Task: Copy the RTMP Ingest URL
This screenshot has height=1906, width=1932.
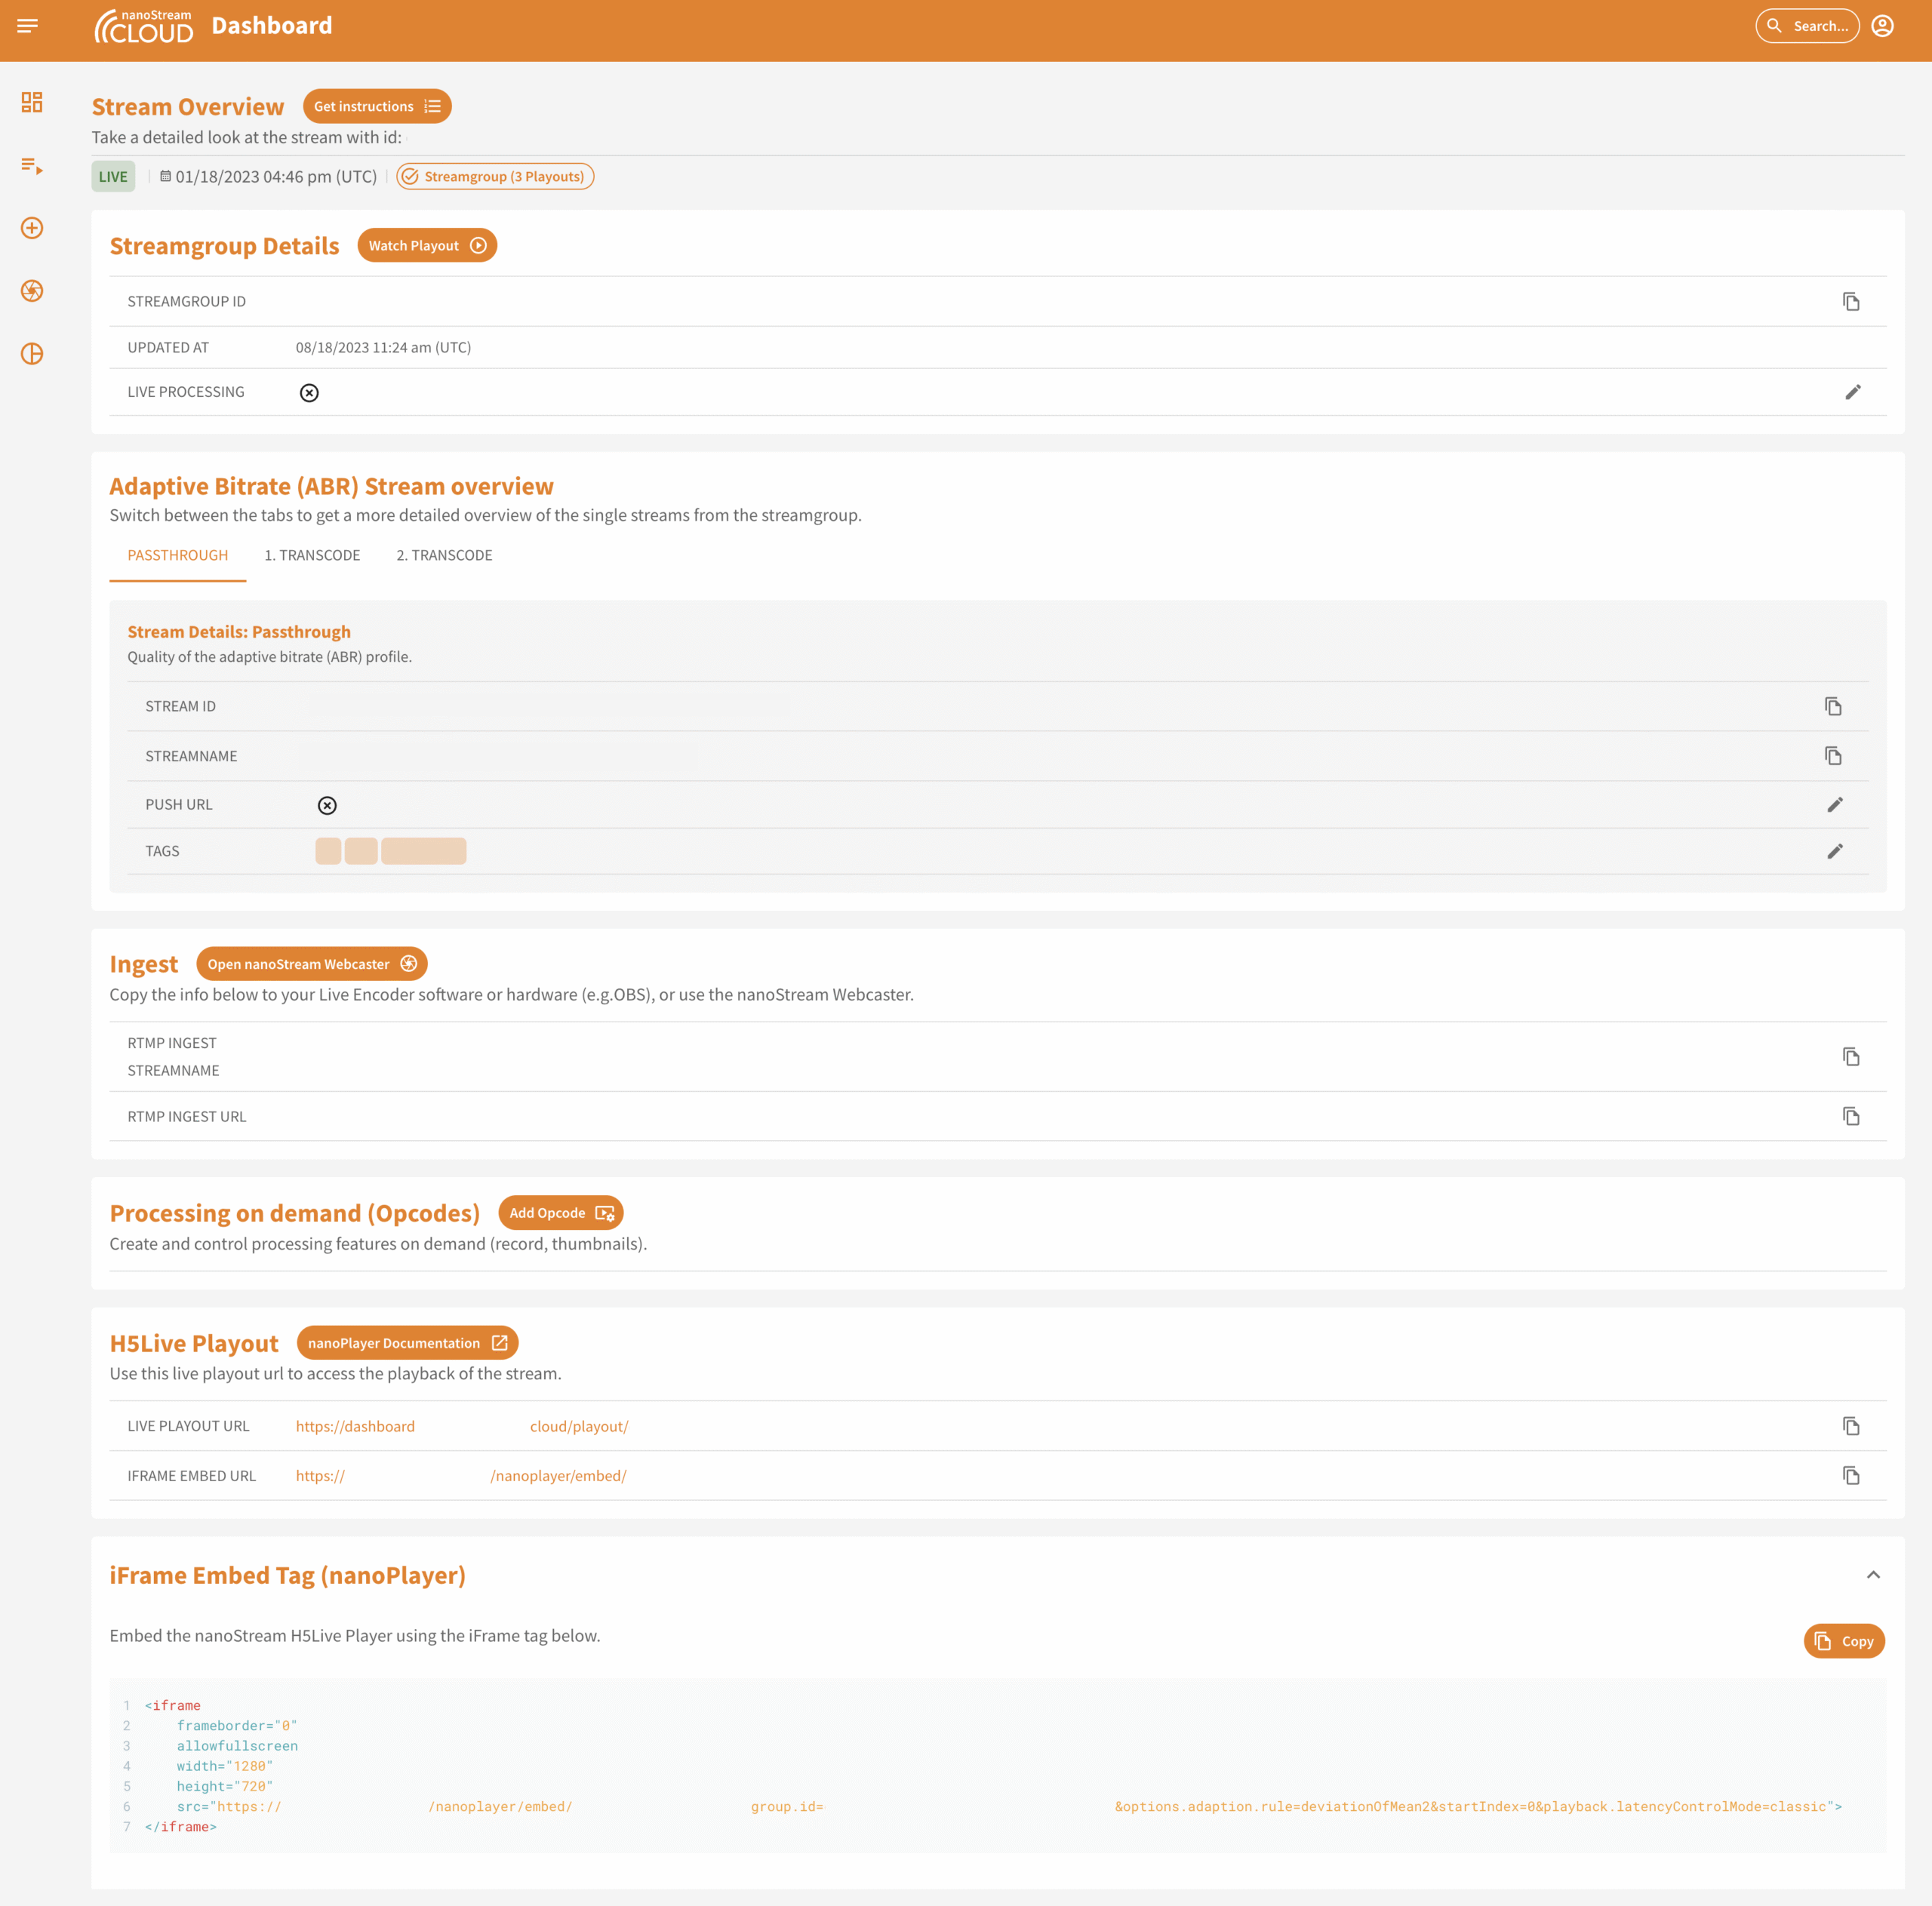Action: (x=1850, y=1116)
